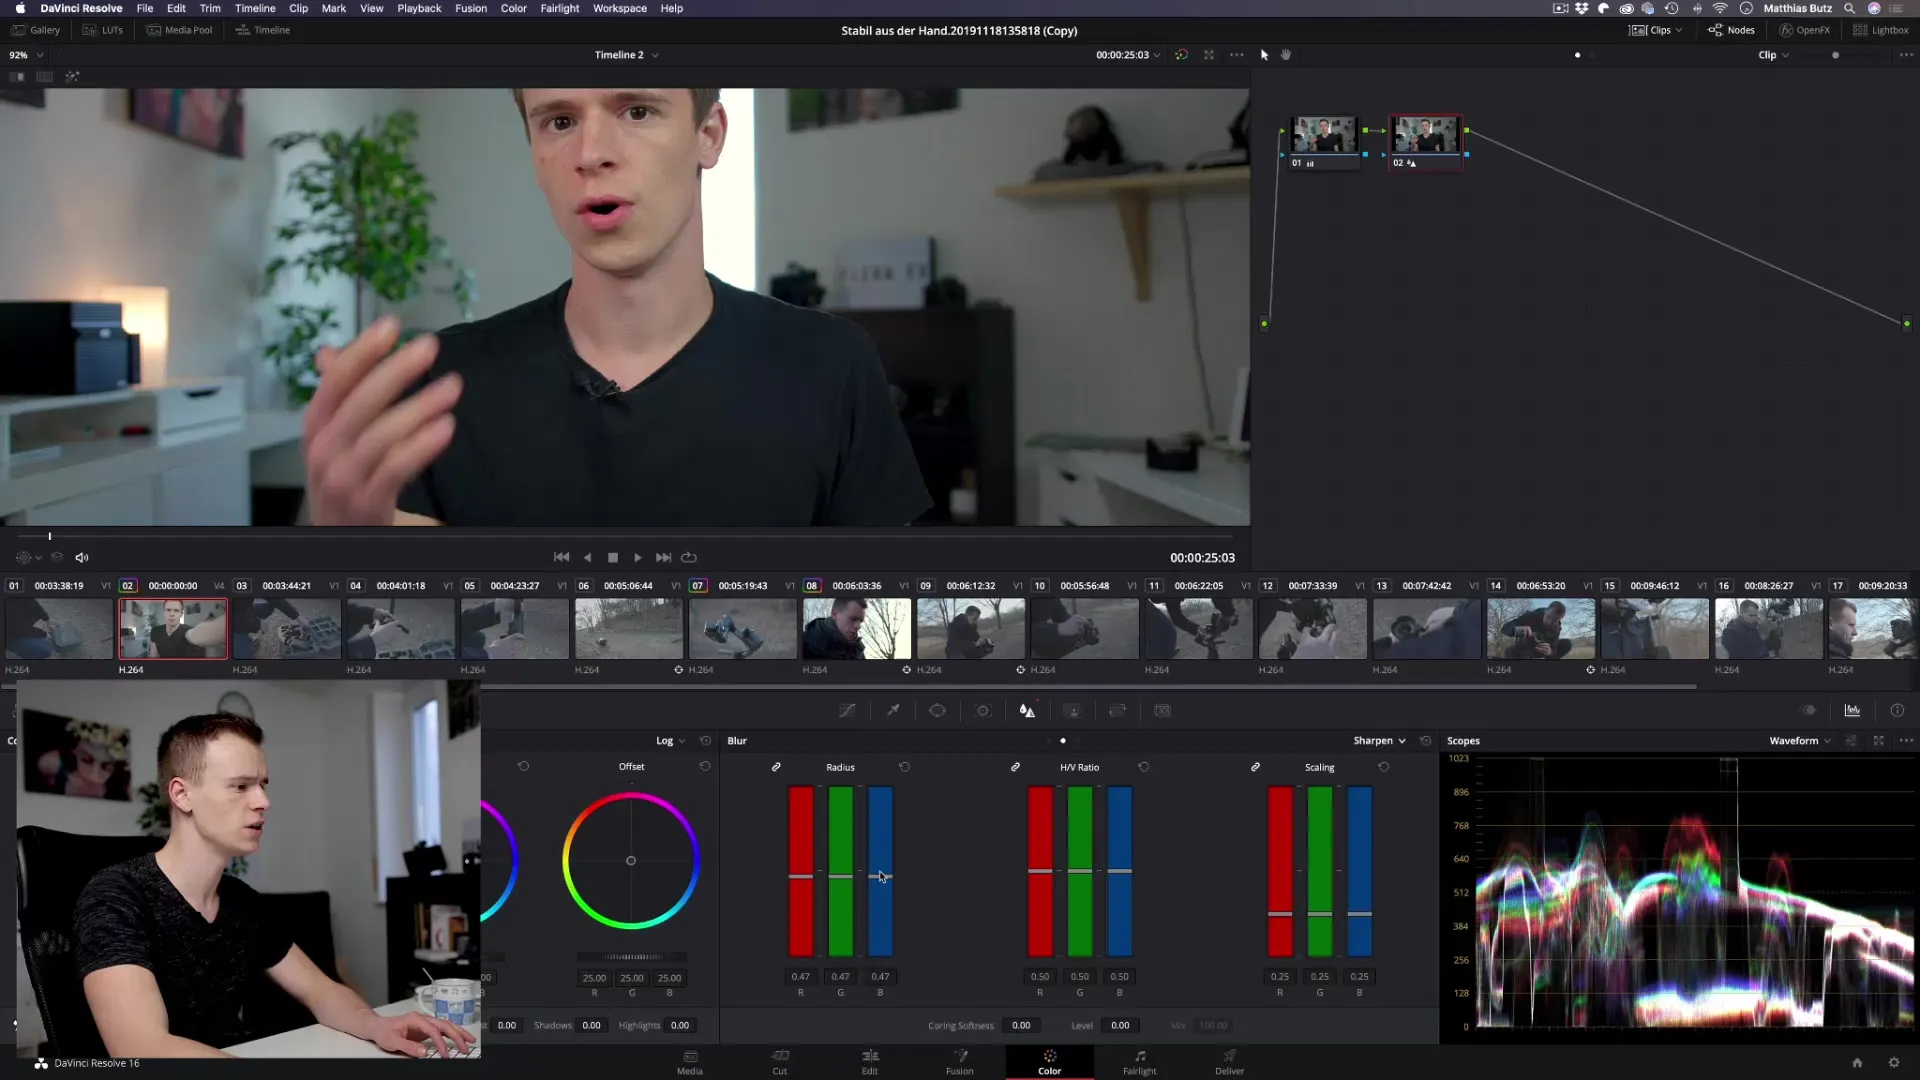Open the Qualifier eyedropper palette
This screenshot has width=1920, height=1080.
893,711
